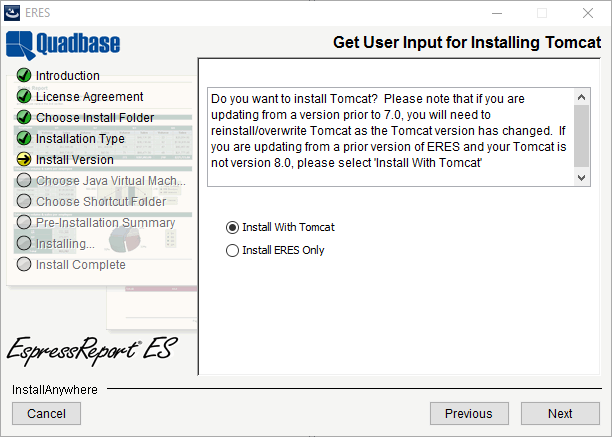Click the Install Version step label
The height and width of the screenshot is (437, 612).
[75, 160]
